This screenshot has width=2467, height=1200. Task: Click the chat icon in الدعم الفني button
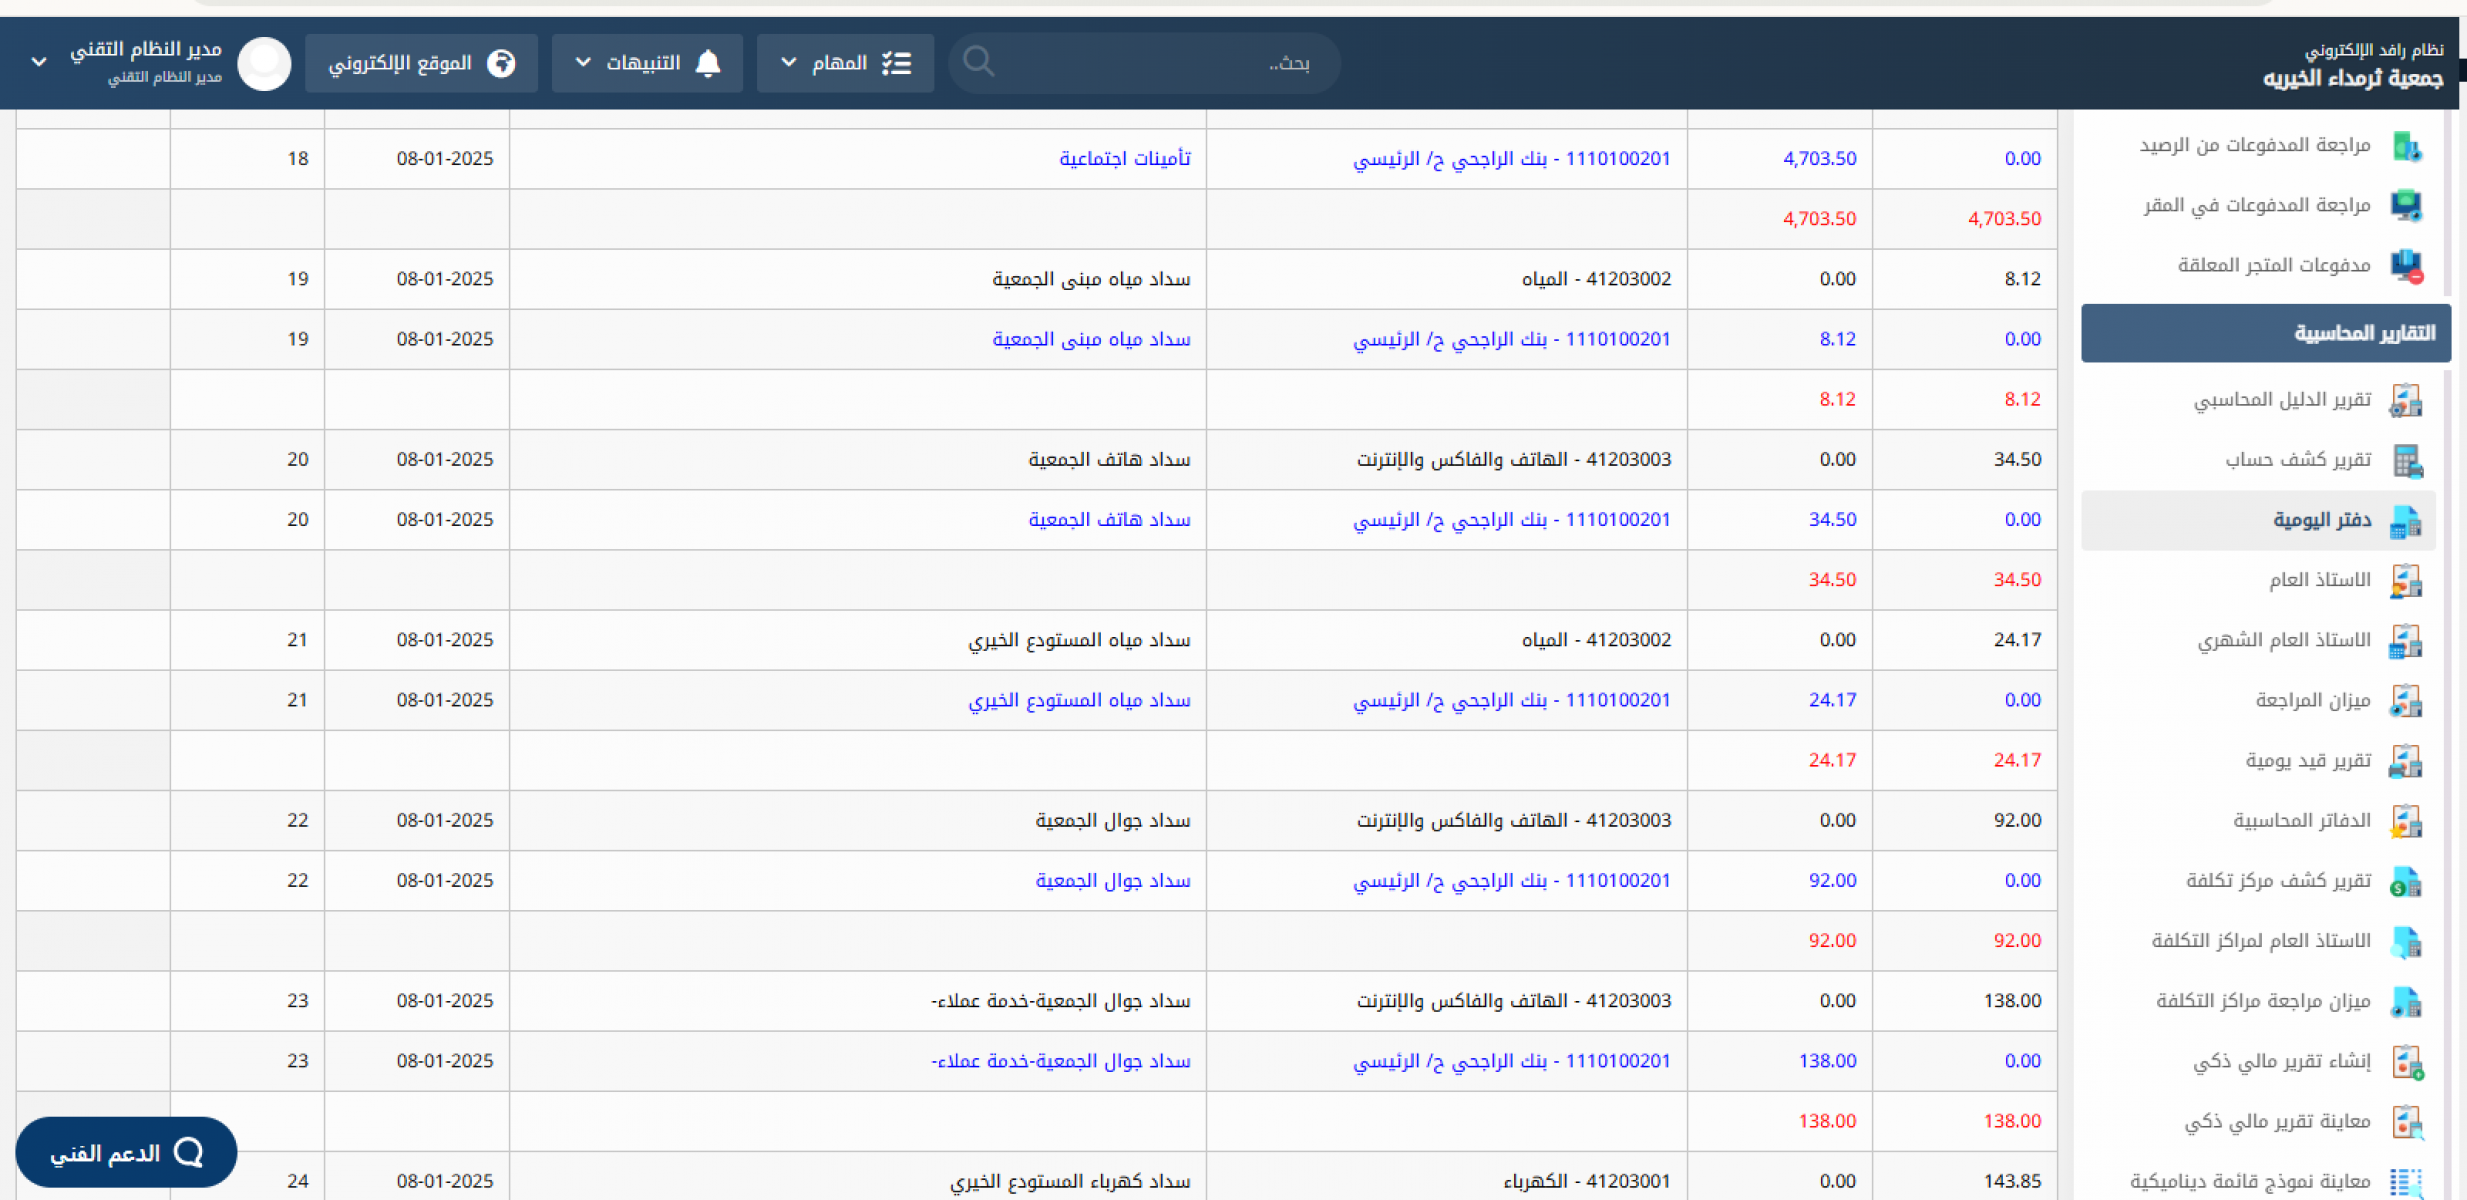pos(189,1153)
